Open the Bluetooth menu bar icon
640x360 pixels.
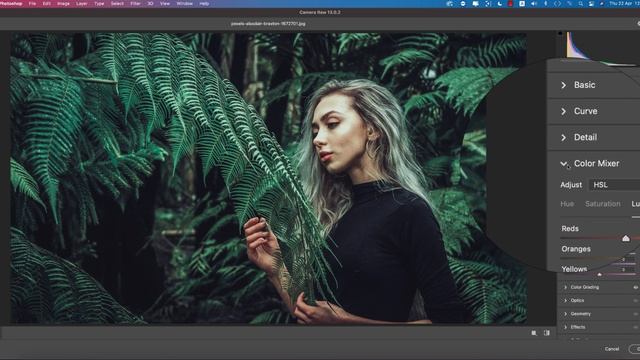click(546, 4)
